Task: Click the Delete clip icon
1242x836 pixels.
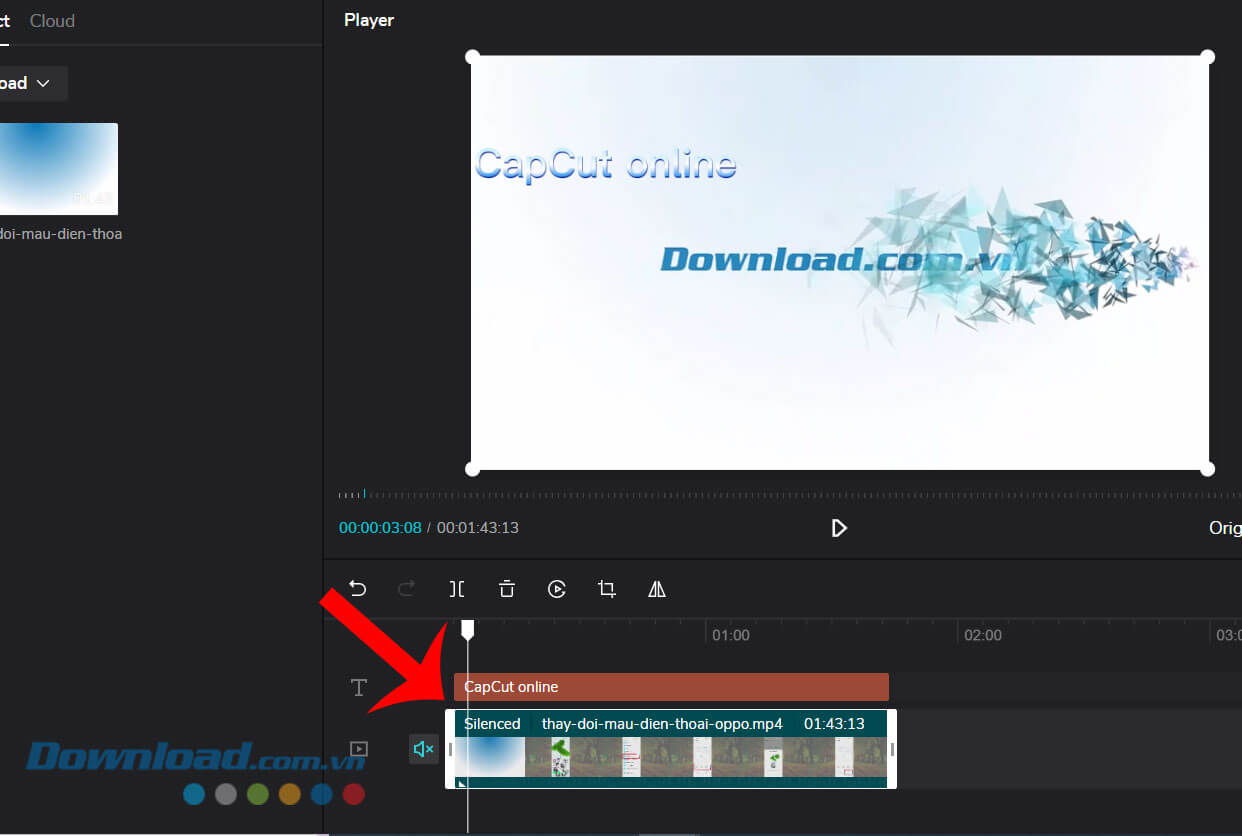Action: [x=507, y=589]
